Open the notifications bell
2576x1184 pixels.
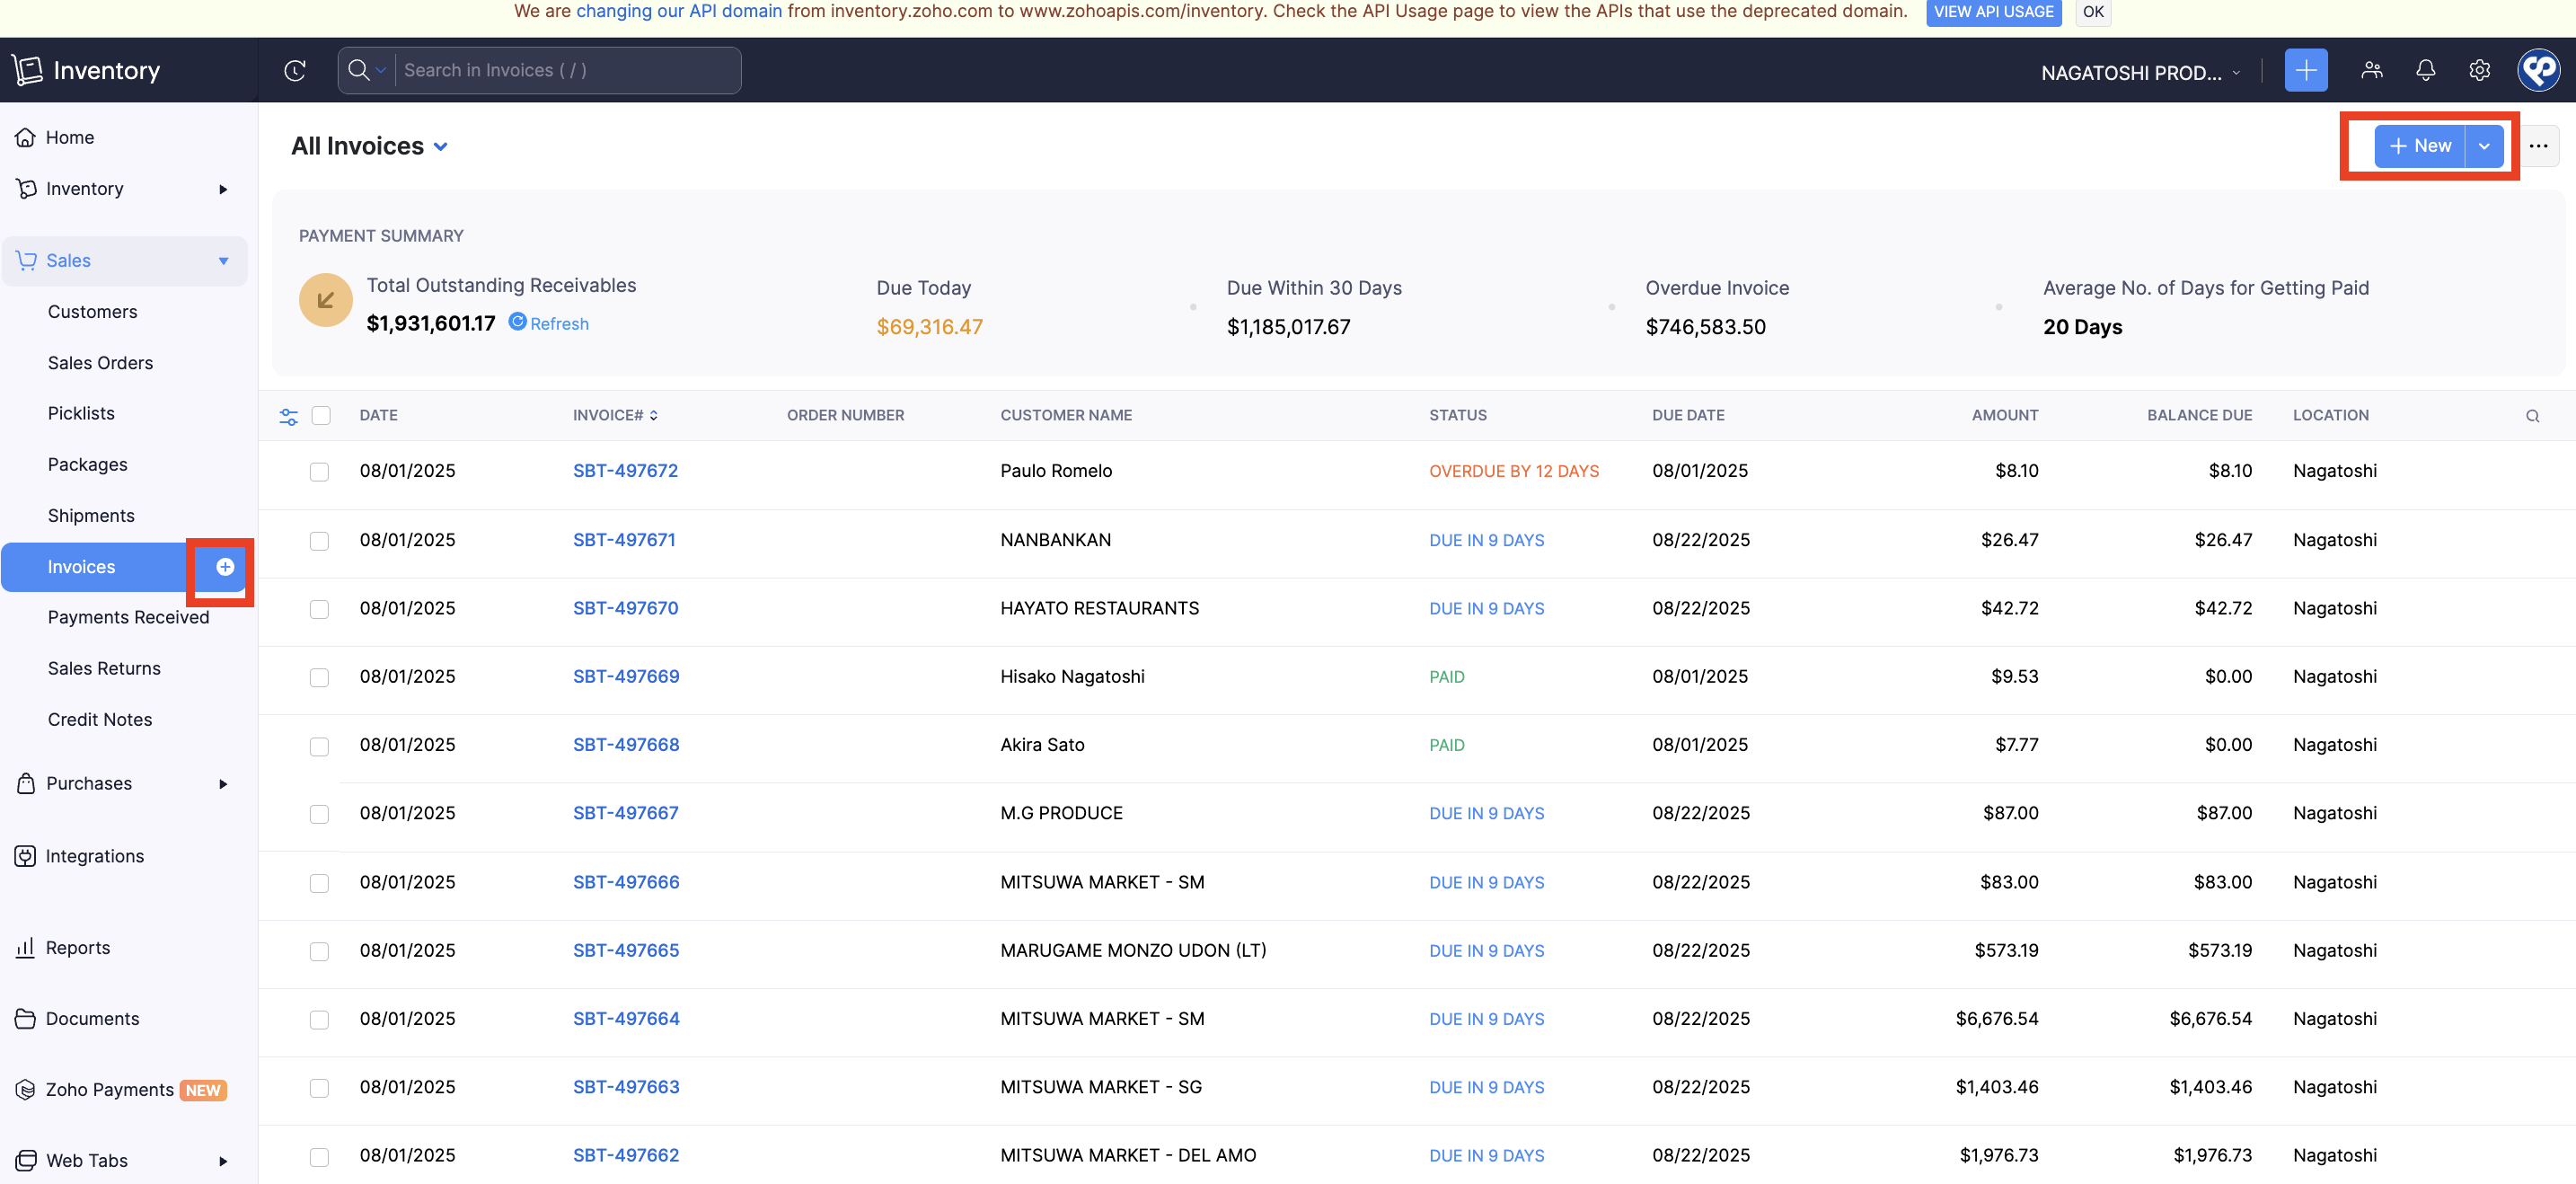point(2425,70)
